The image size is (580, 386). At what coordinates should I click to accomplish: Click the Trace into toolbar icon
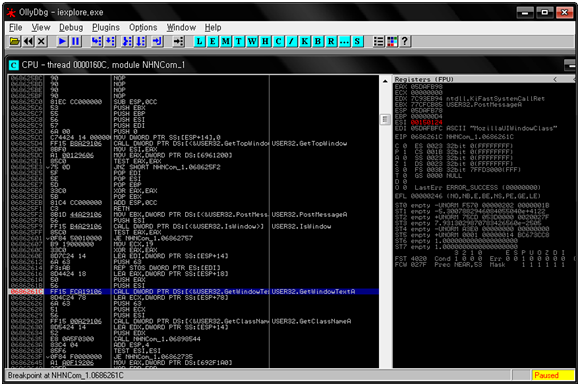(127, 41)
